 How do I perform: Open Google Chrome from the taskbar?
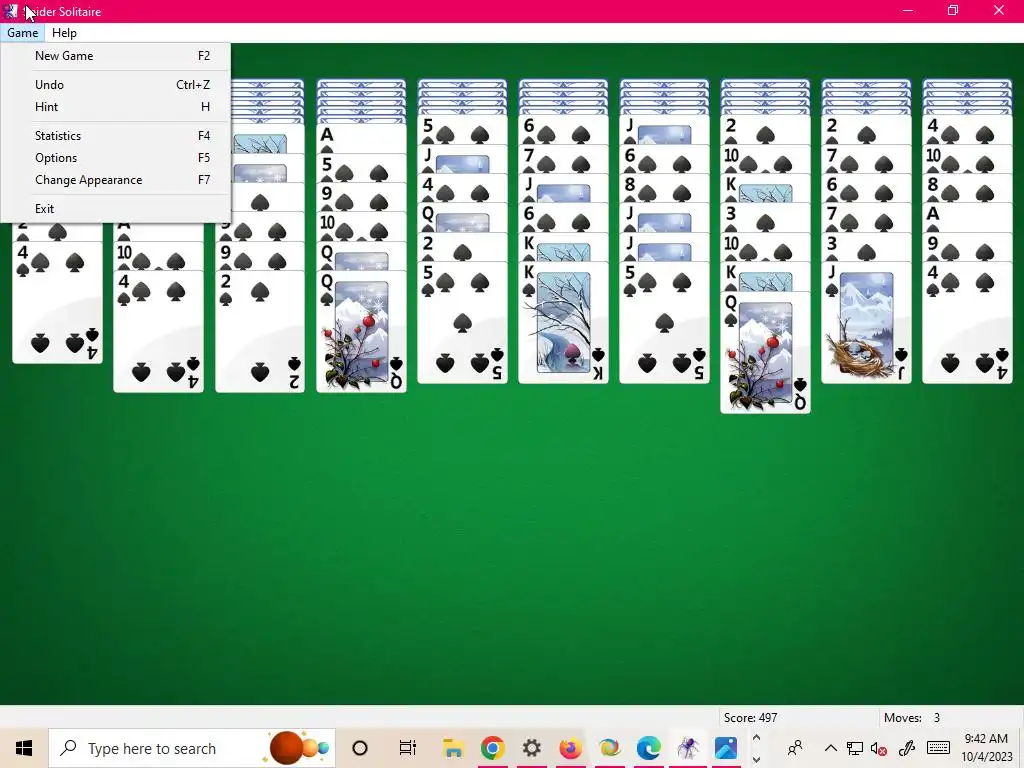[492, 748]
